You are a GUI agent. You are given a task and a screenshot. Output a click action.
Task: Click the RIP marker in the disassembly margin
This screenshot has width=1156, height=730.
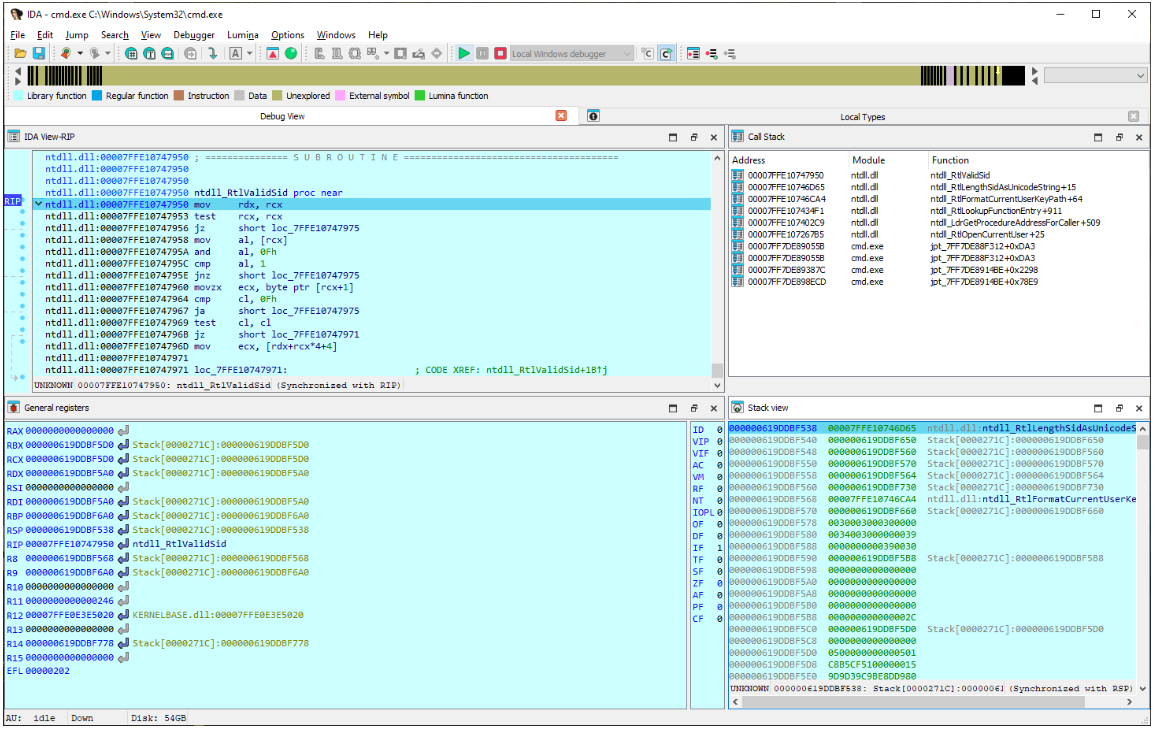click(11, 200)
